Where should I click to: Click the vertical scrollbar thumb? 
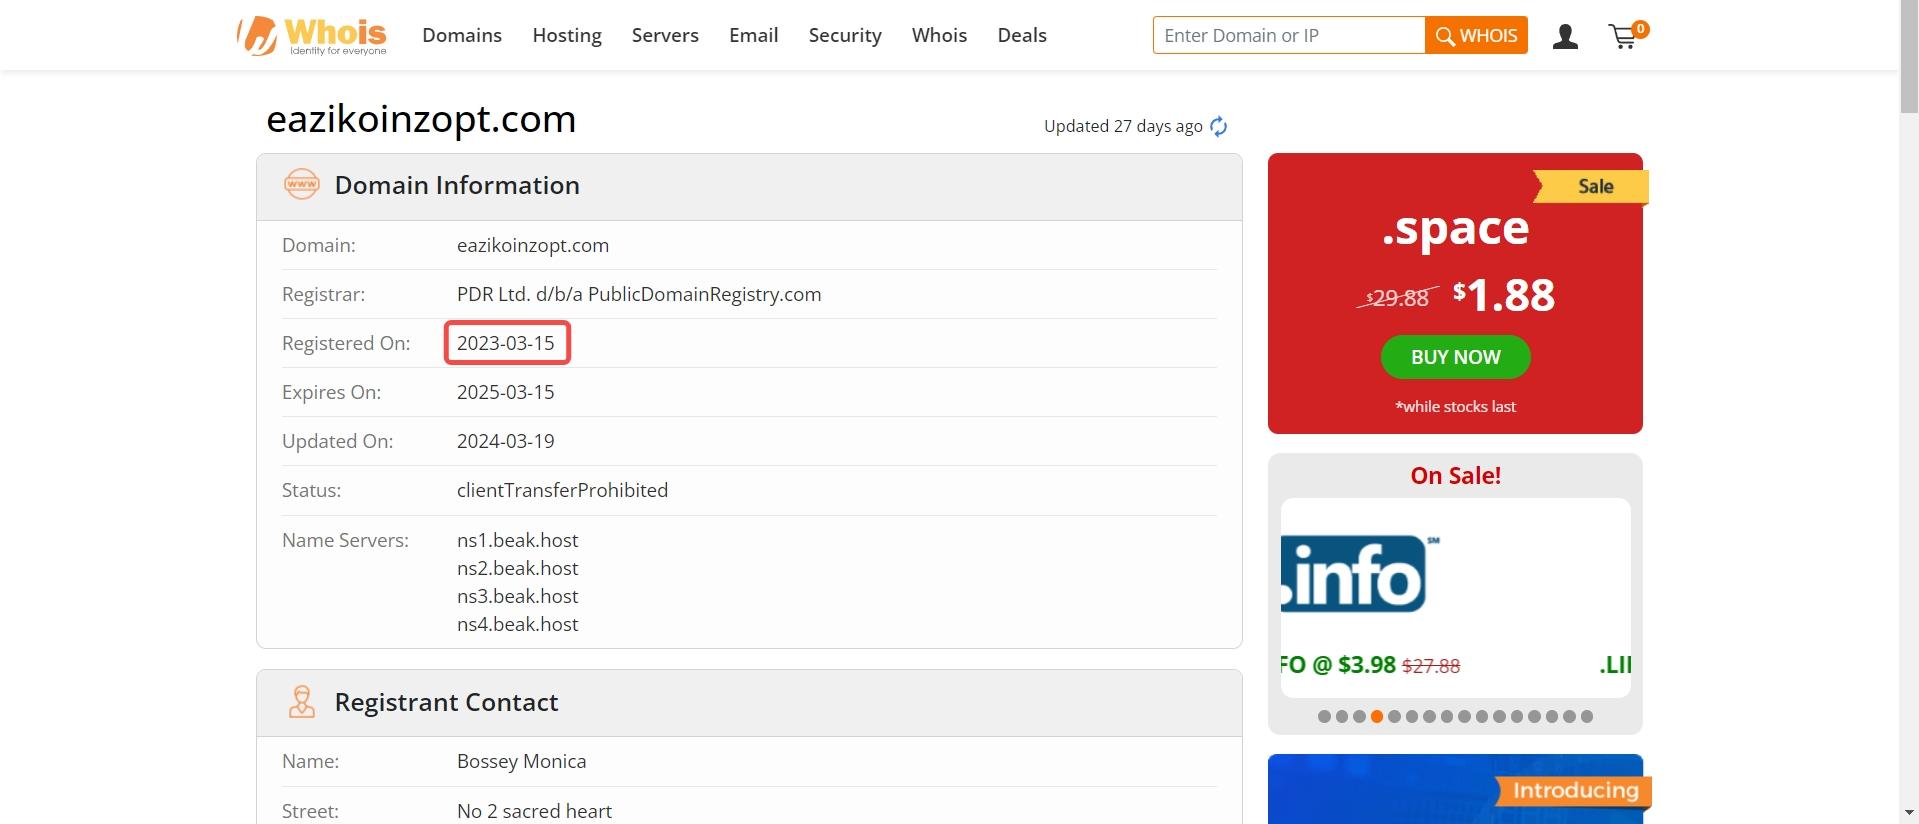[x=1909, y=57]
